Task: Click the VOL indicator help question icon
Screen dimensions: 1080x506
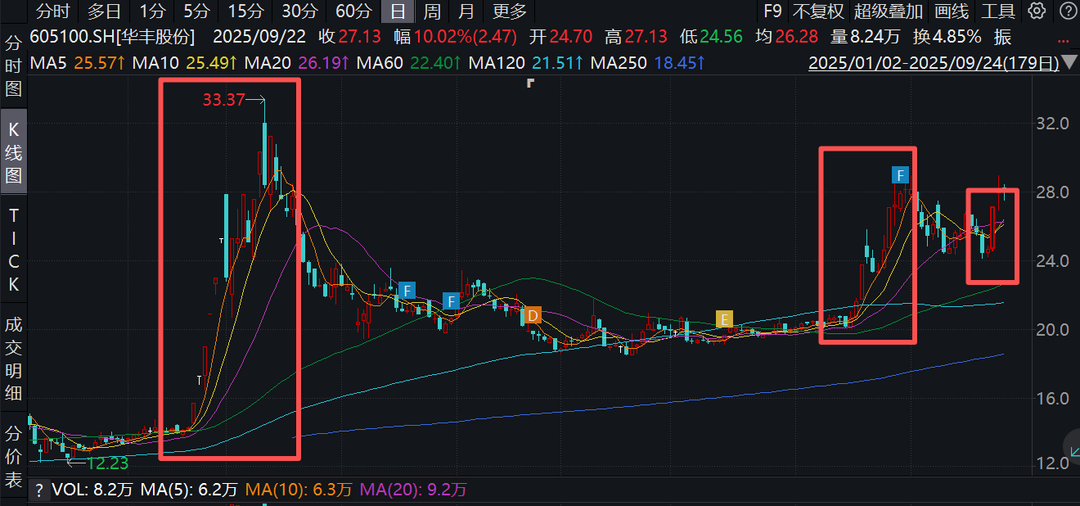Action: click(x=39, y=490)
